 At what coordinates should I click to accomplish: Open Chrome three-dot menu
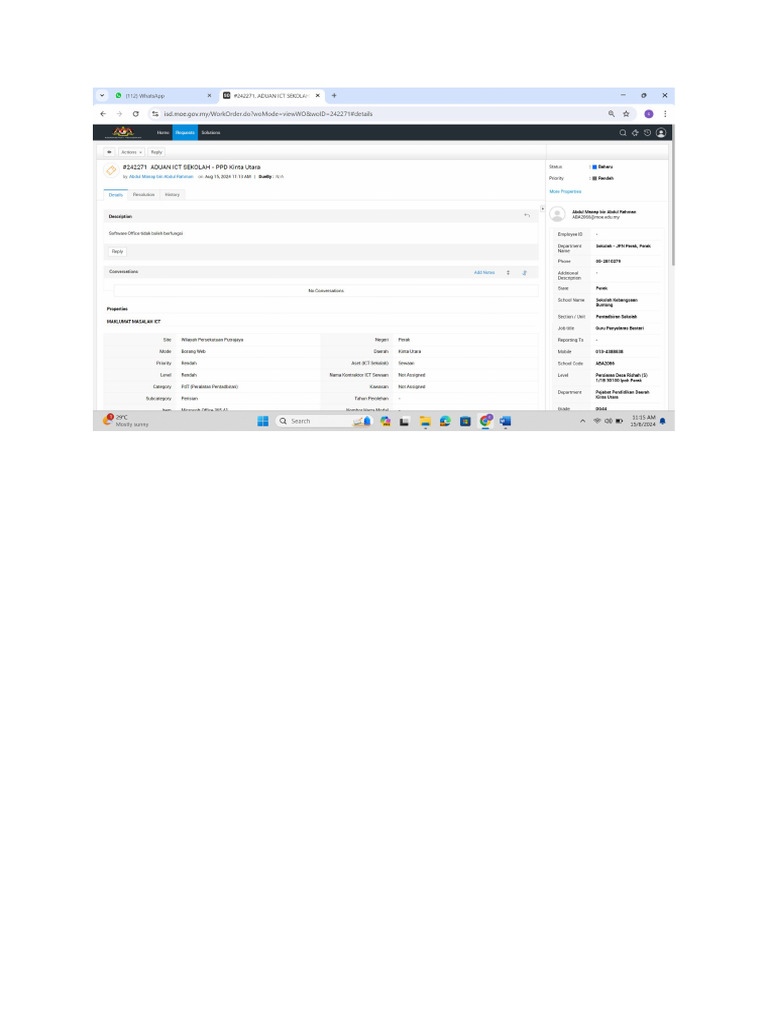pyautogui.click(x=665, y=114)
